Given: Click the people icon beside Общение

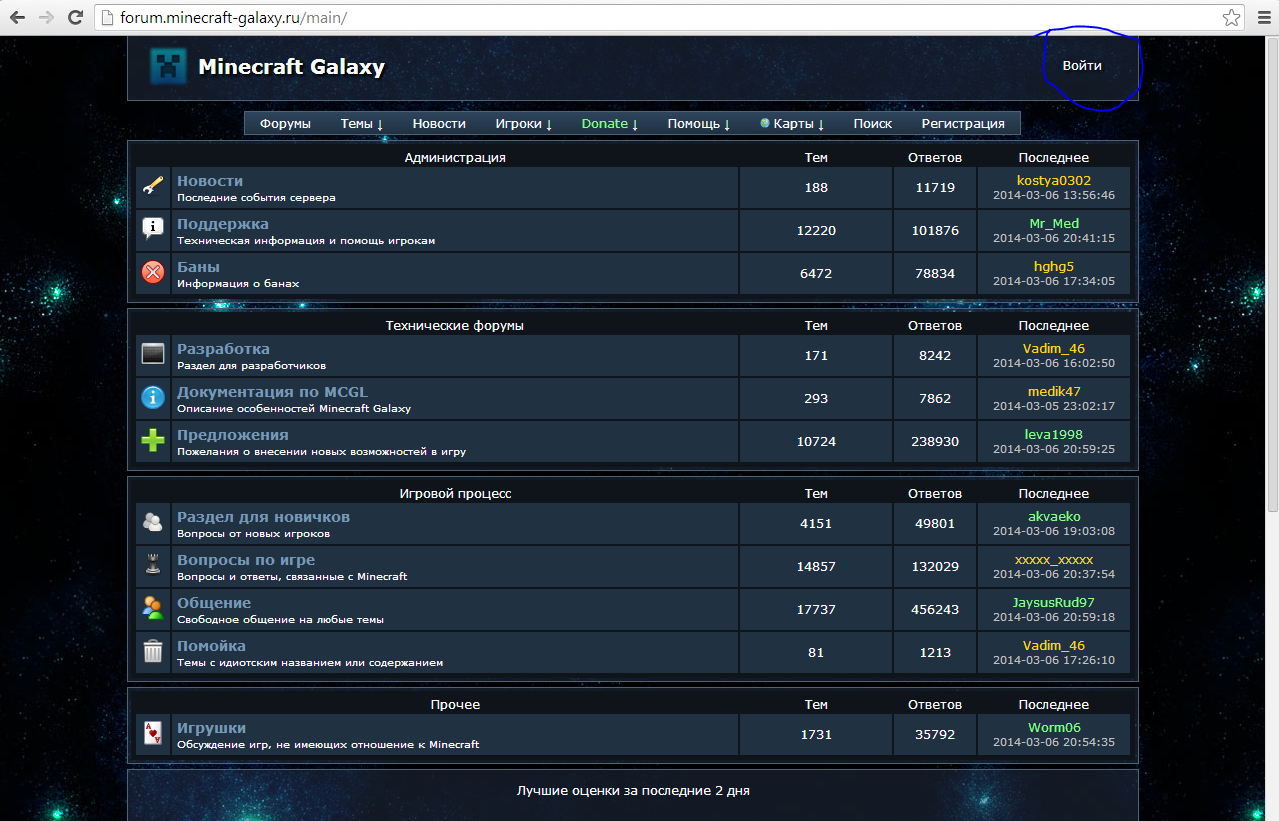Looking at the screenshot, I should 153,608.
